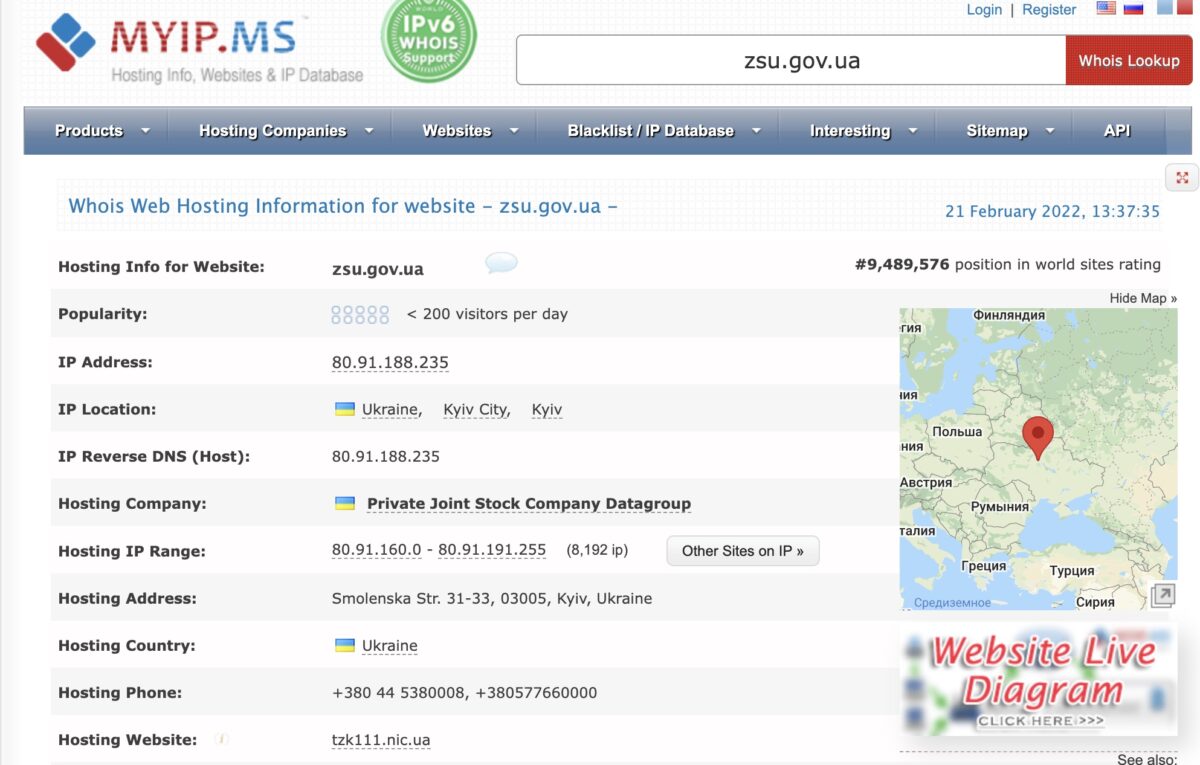The image size is (1200, 765).
Task: Open the Interesting menu
Action: [850, 130]
